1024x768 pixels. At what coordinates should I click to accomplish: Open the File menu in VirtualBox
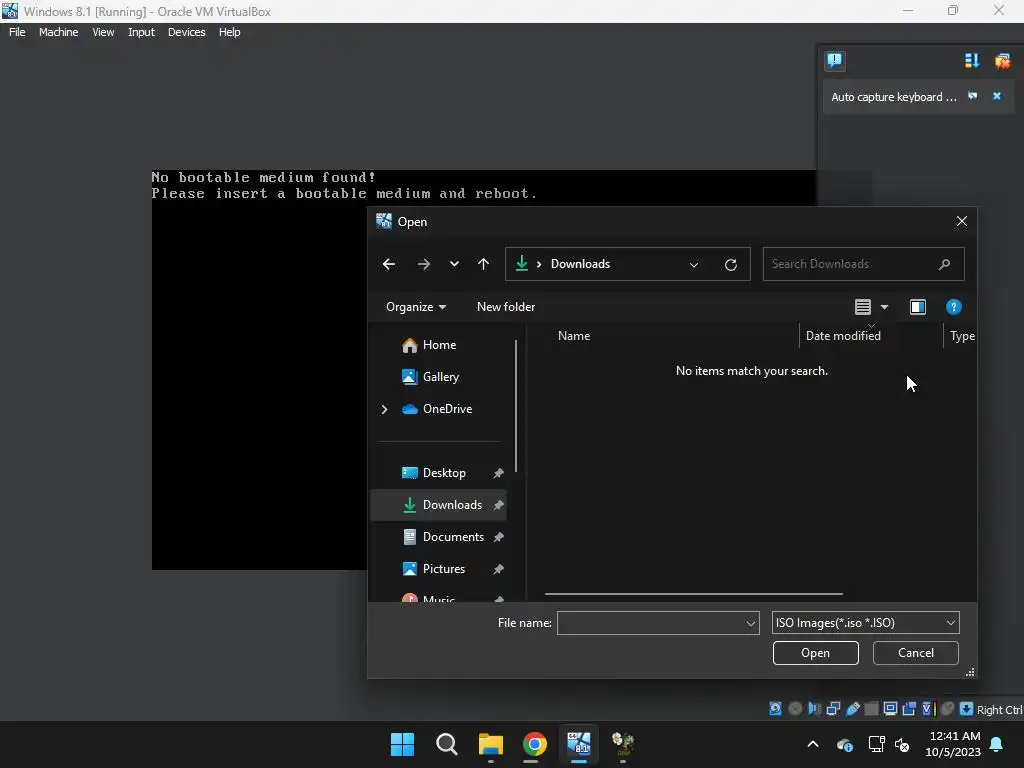[17, 32]
